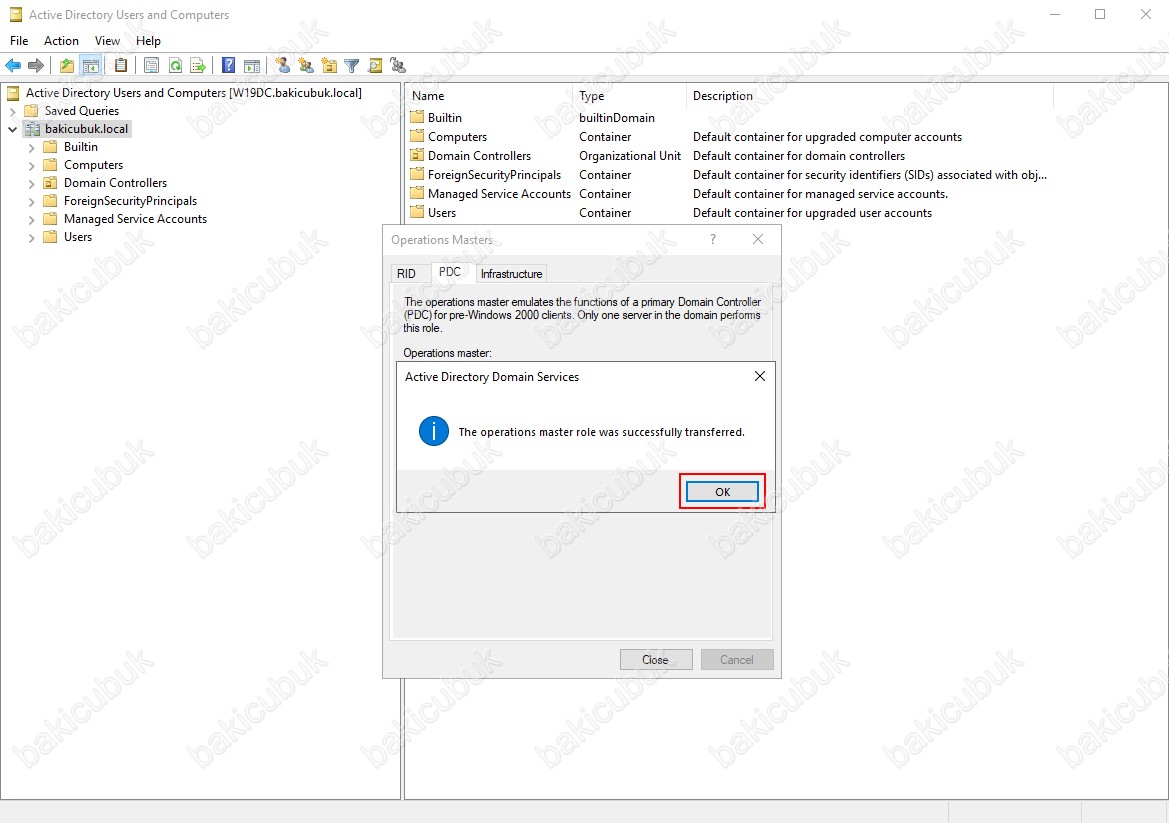Image resolution: width=1169 pixels, height=823 pixels.
Task: Open the File menu
Action: click(x=19, y=41)
